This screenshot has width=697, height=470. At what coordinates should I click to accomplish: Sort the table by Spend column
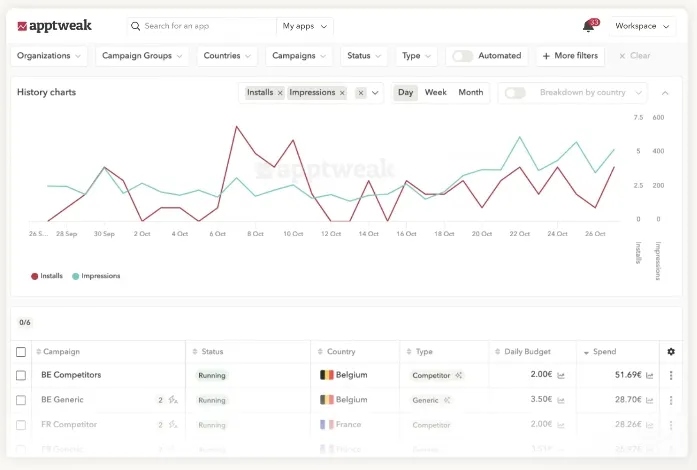(604, 352)
